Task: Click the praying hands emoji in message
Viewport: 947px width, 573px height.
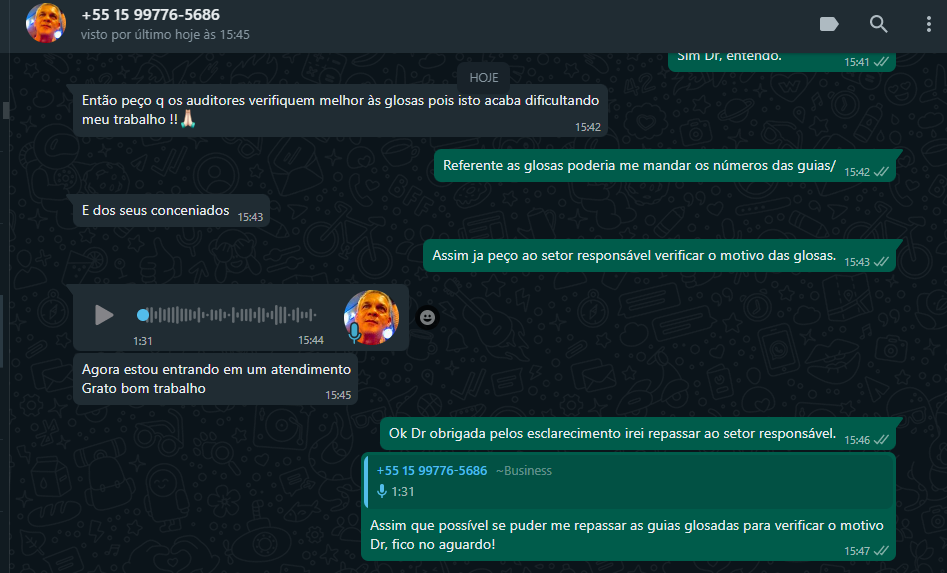Action: pos(188,119)
